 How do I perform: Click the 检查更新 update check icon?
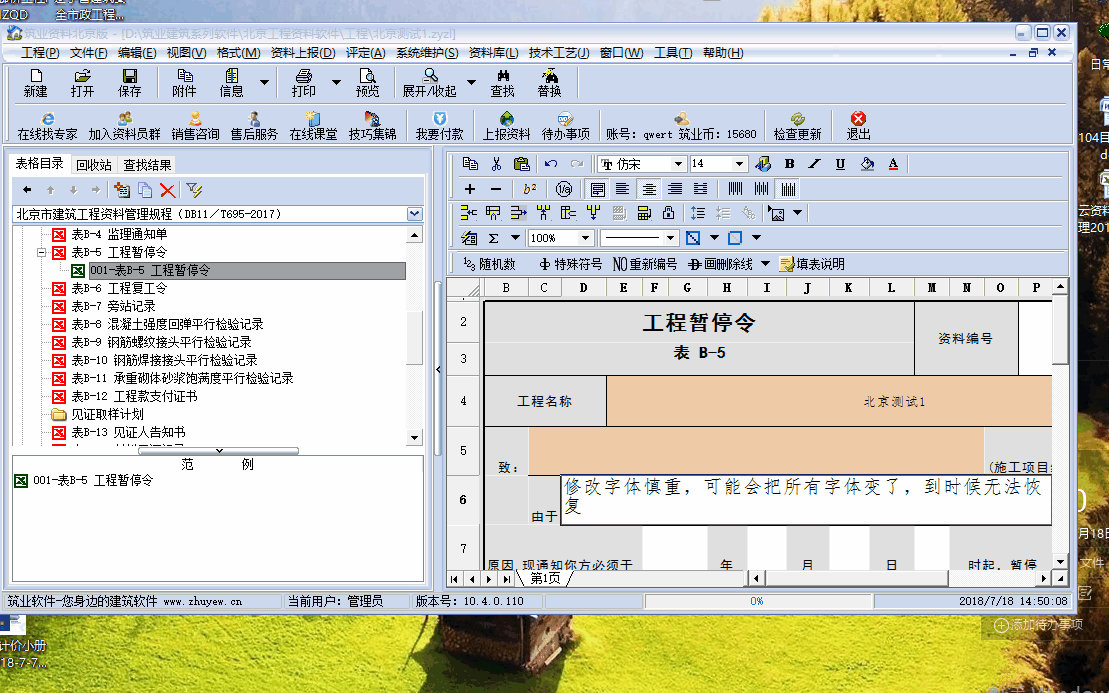[x=797, y=125]
